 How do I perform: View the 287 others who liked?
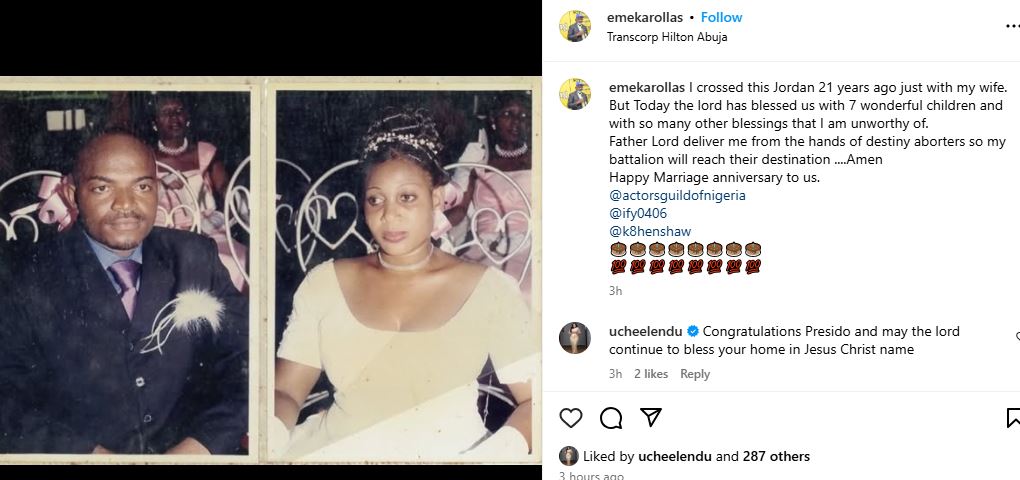[x=776, y=456]
